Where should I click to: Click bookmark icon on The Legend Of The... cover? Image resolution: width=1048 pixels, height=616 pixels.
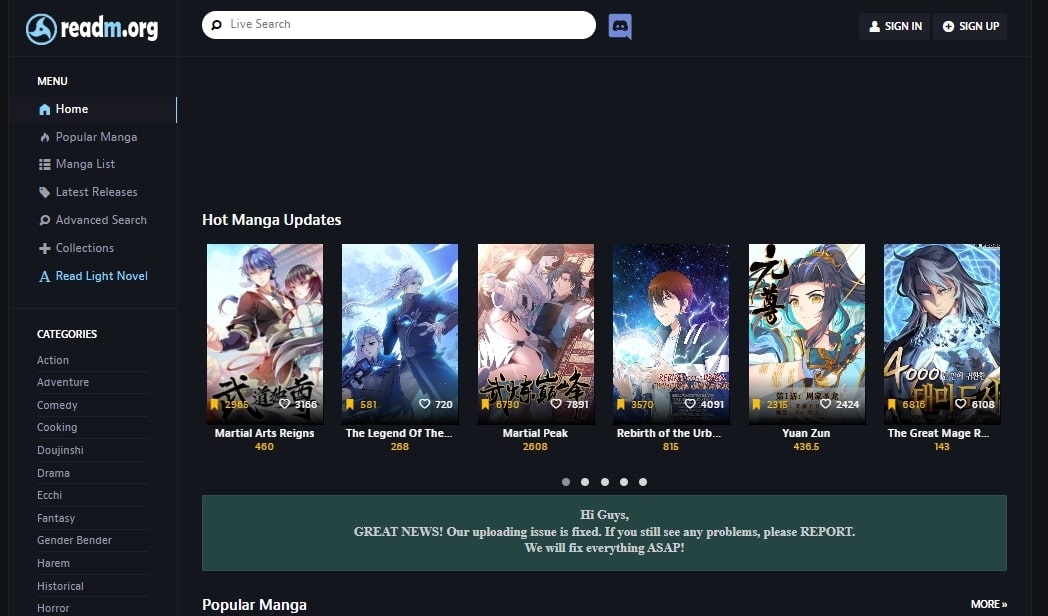[x=350, y=404]
